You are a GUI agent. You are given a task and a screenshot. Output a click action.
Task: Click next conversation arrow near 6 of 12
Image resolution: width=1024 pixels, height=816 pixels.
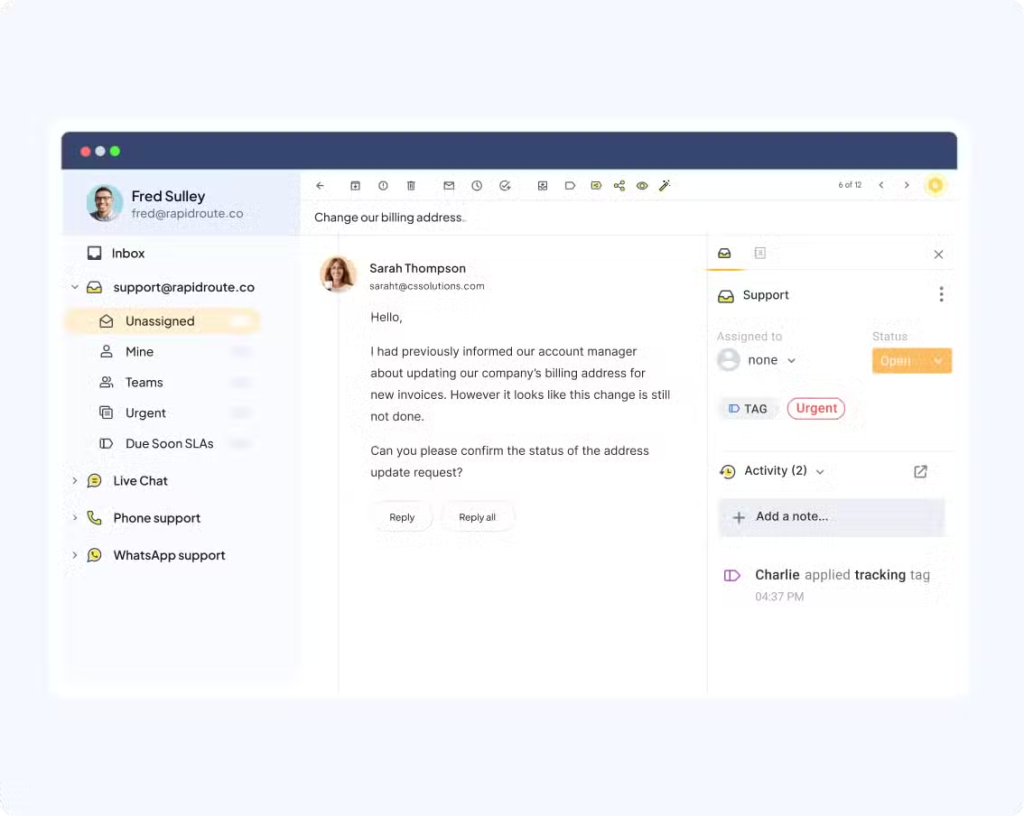pyautogui.click(x=906, y=185)
